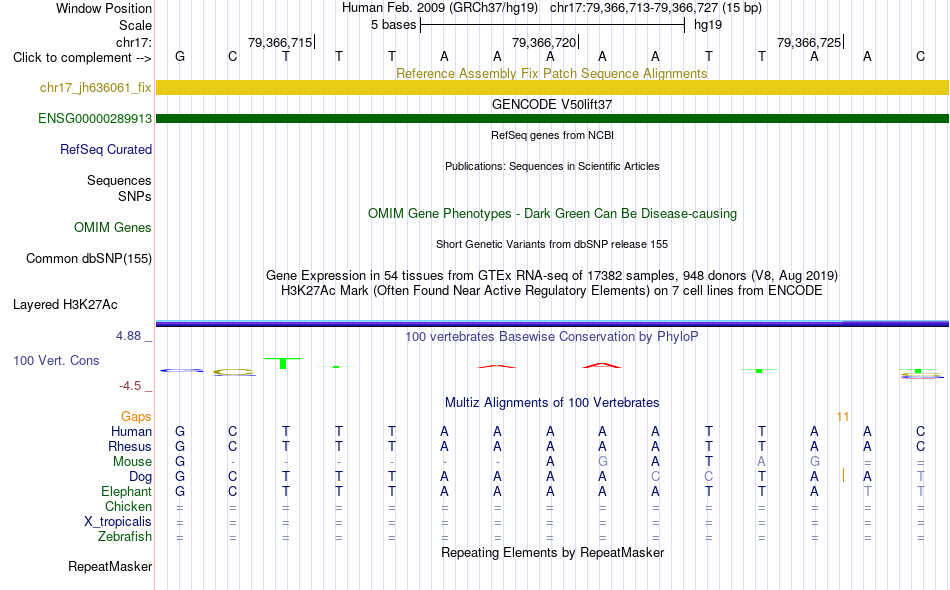Click the GENCODE V50lift37 track title

(x=552, y=104)
